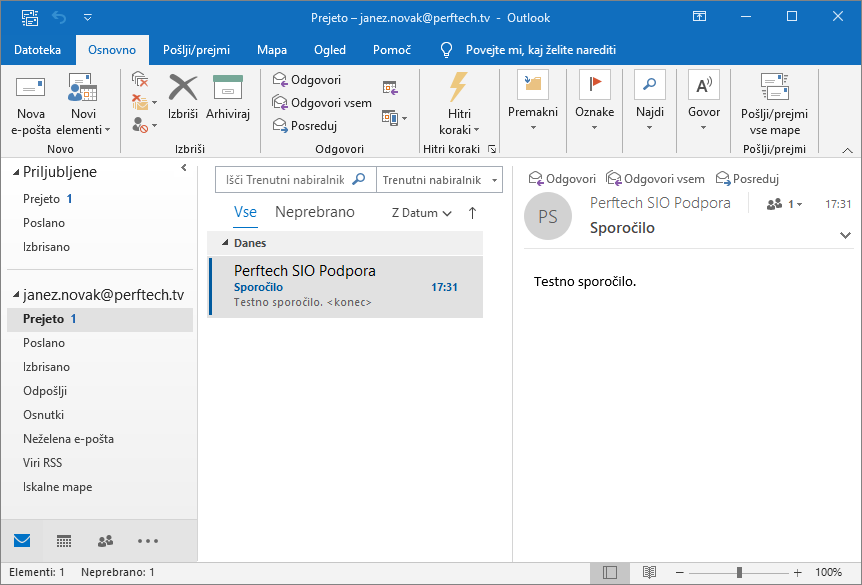Collapse the Priljubljene folder group
This screenshot has width=862, height=585.
pos(16,173)
